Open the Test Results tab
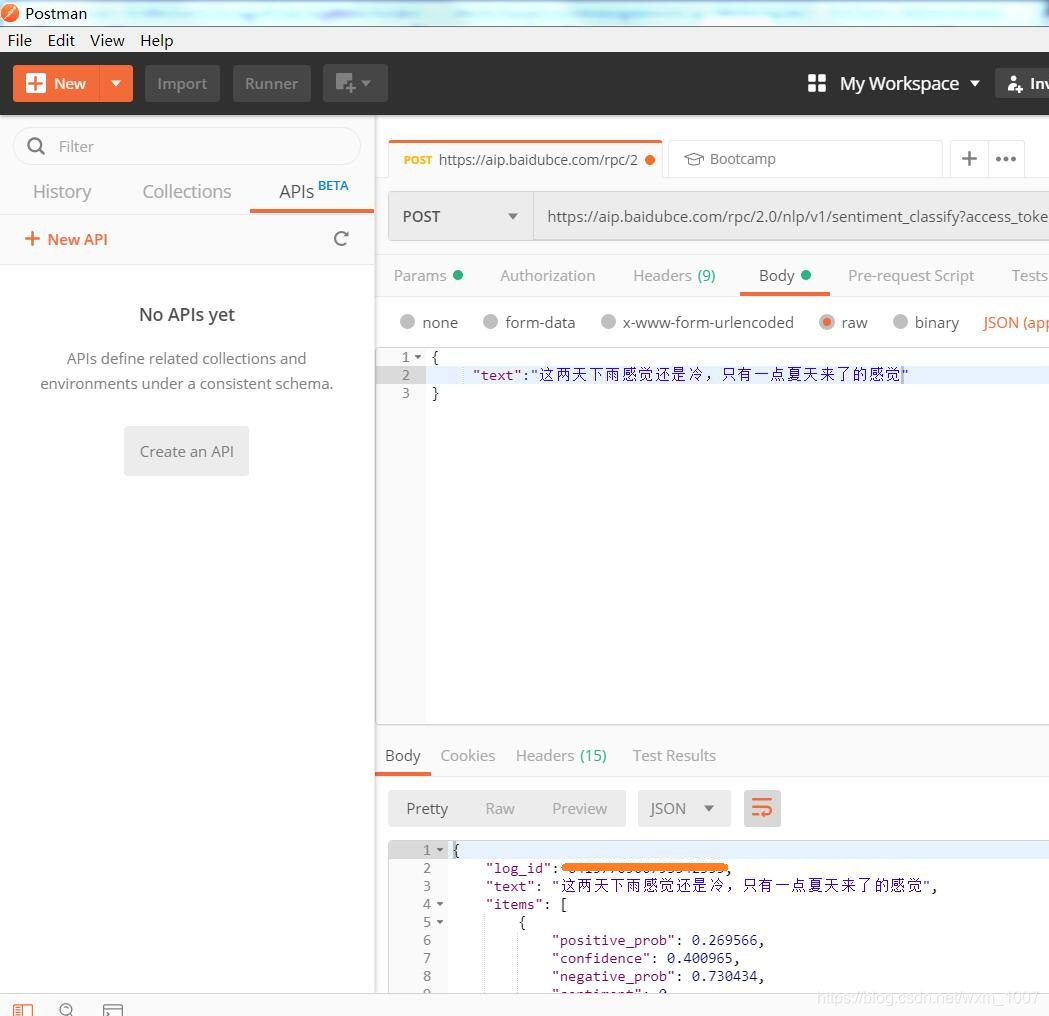1049x1016 pixels. click(x=674, y=756)
